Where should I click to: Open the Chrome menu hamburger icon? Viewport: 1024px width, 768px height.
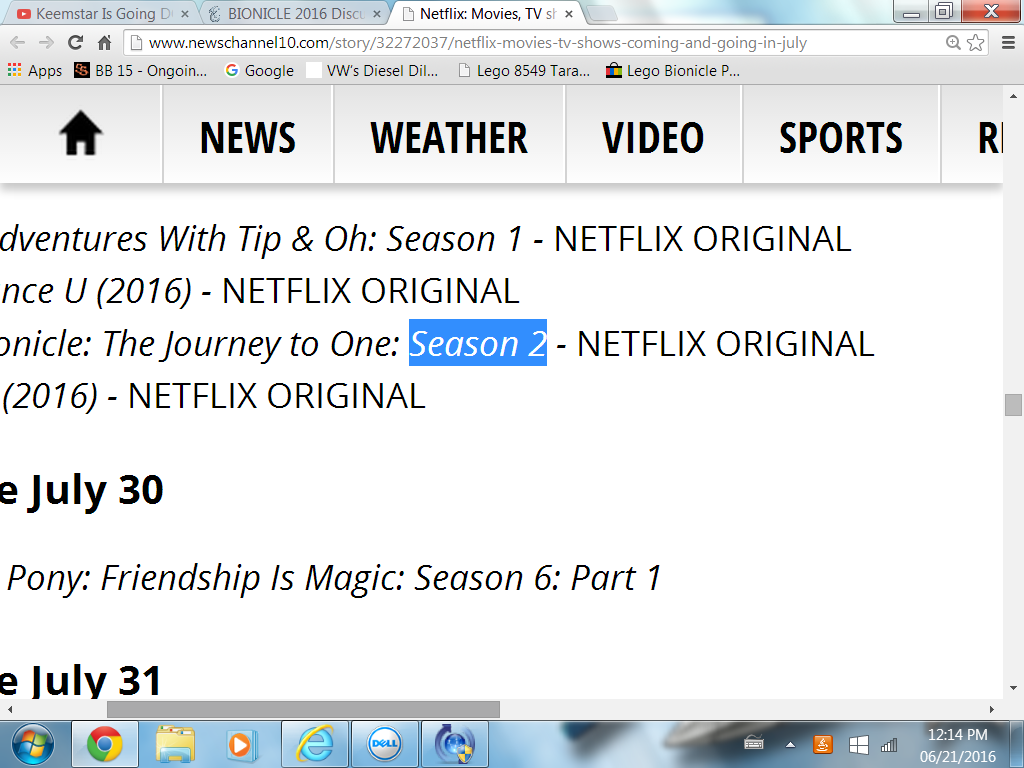pos(1008,43)
